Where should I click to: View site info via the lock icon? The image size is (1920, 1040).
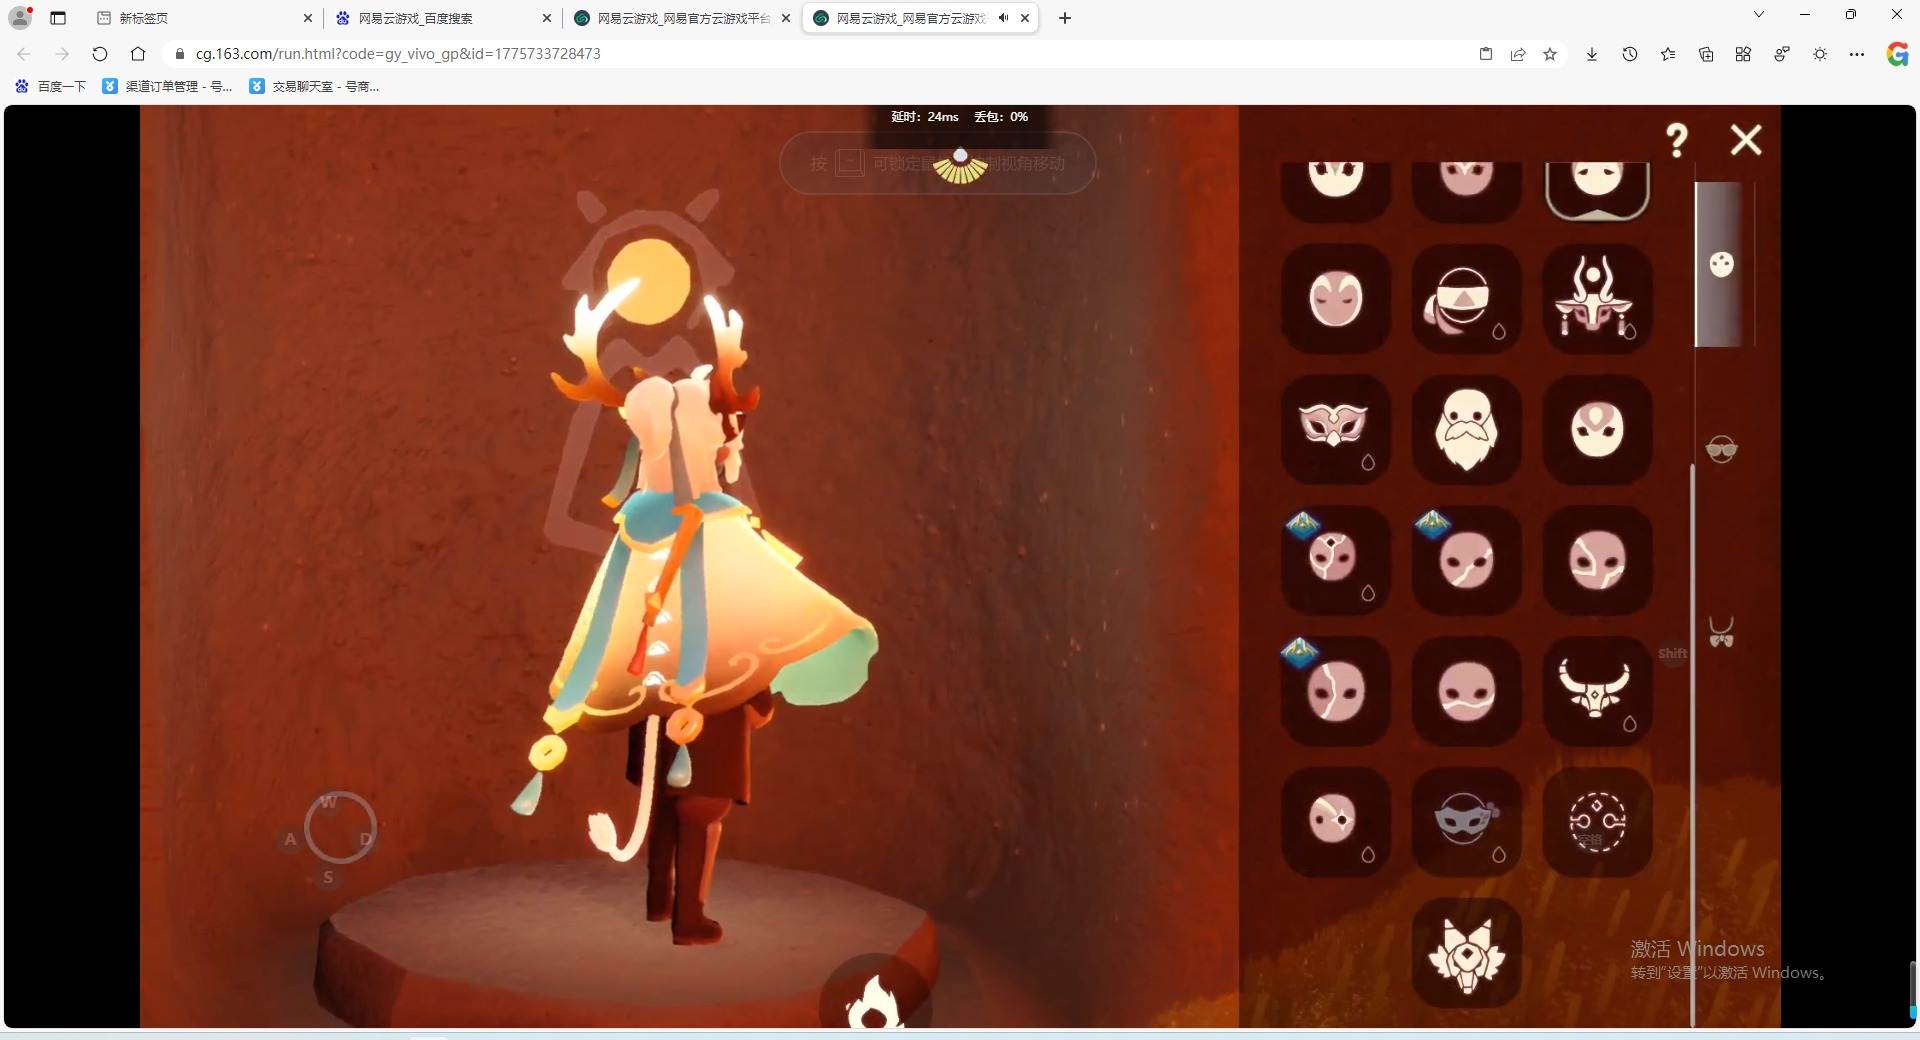pos(180,54)
